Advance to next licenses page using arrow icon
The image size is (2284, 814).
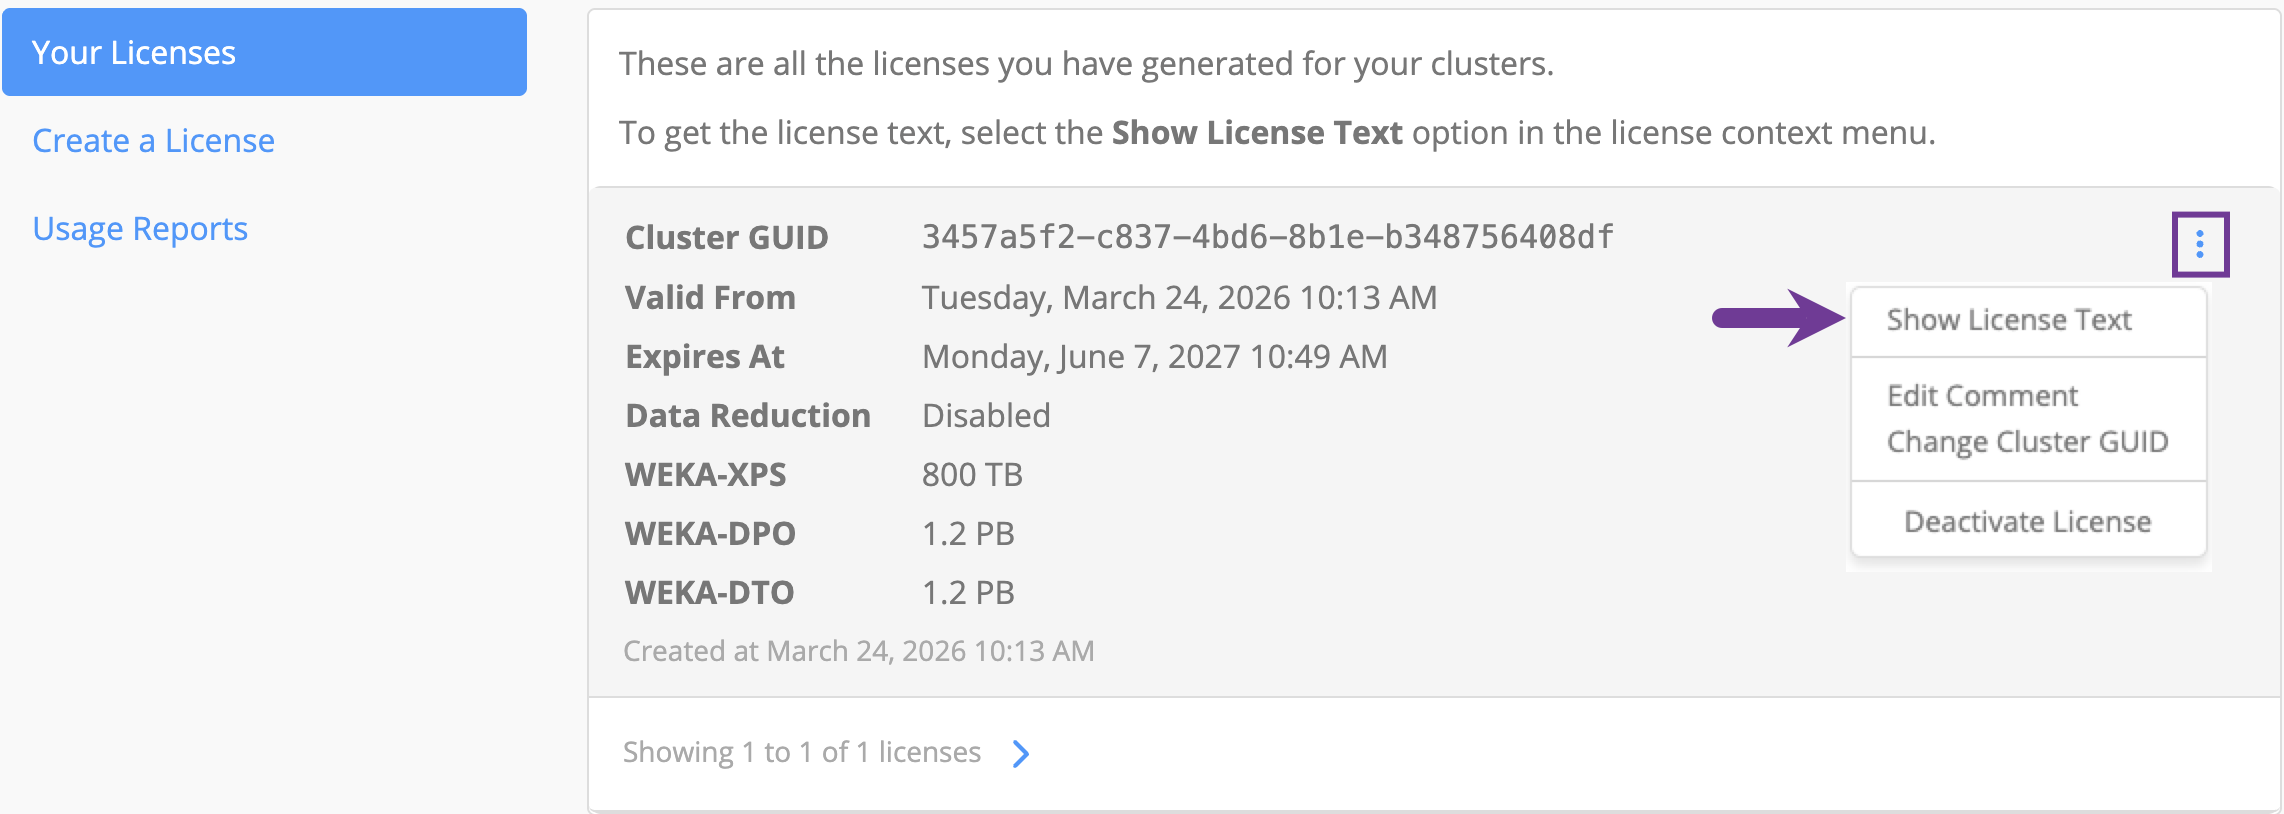coord(1020,754)
